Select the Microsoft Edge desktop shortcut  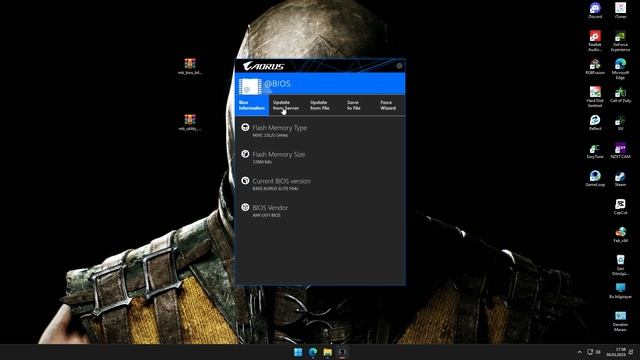pos(620,69)
